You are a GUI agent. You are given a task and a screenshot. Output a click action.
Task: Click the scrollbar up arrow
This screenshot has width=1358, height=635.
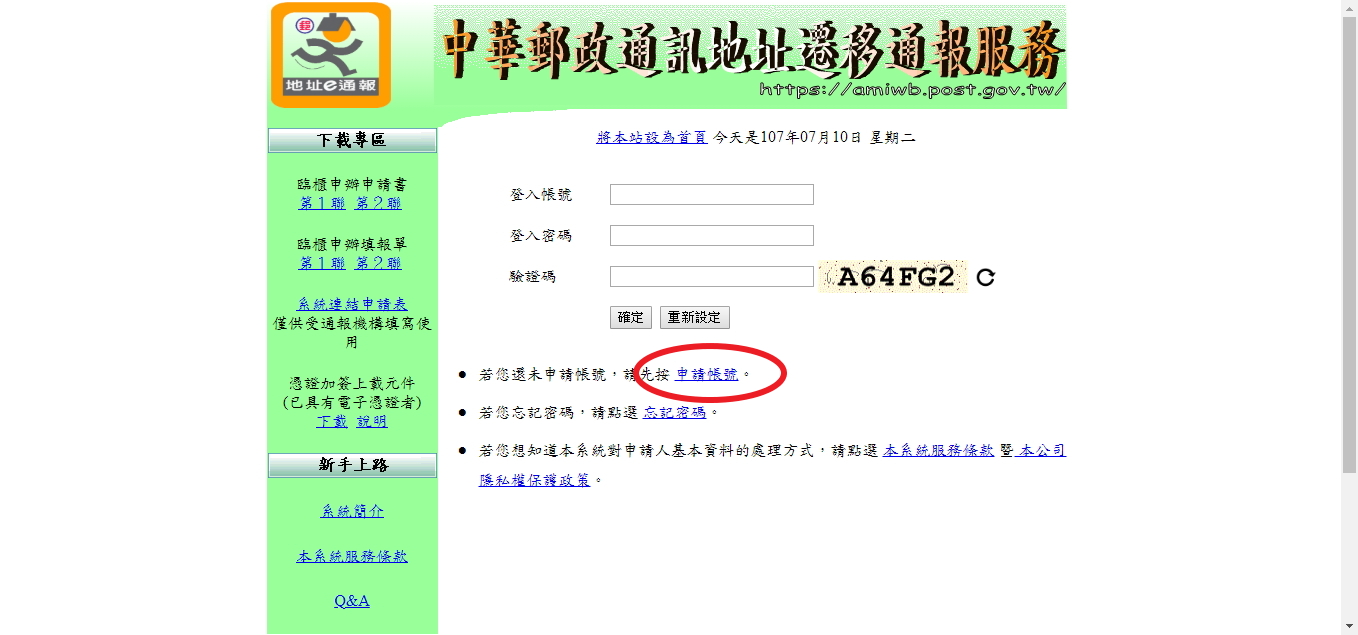pos(1349,8)
